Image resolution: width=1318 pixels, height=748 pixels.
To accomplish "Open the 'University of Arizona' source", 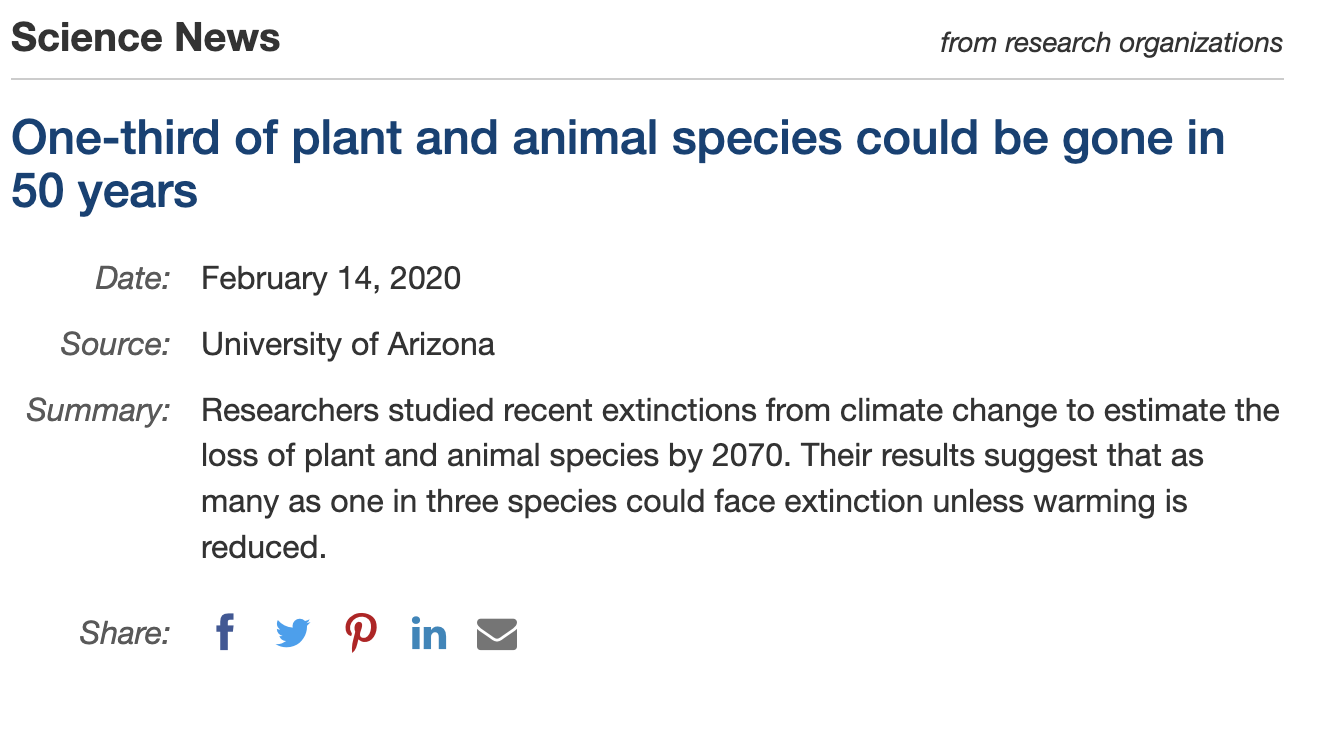I will click(348, 345).
